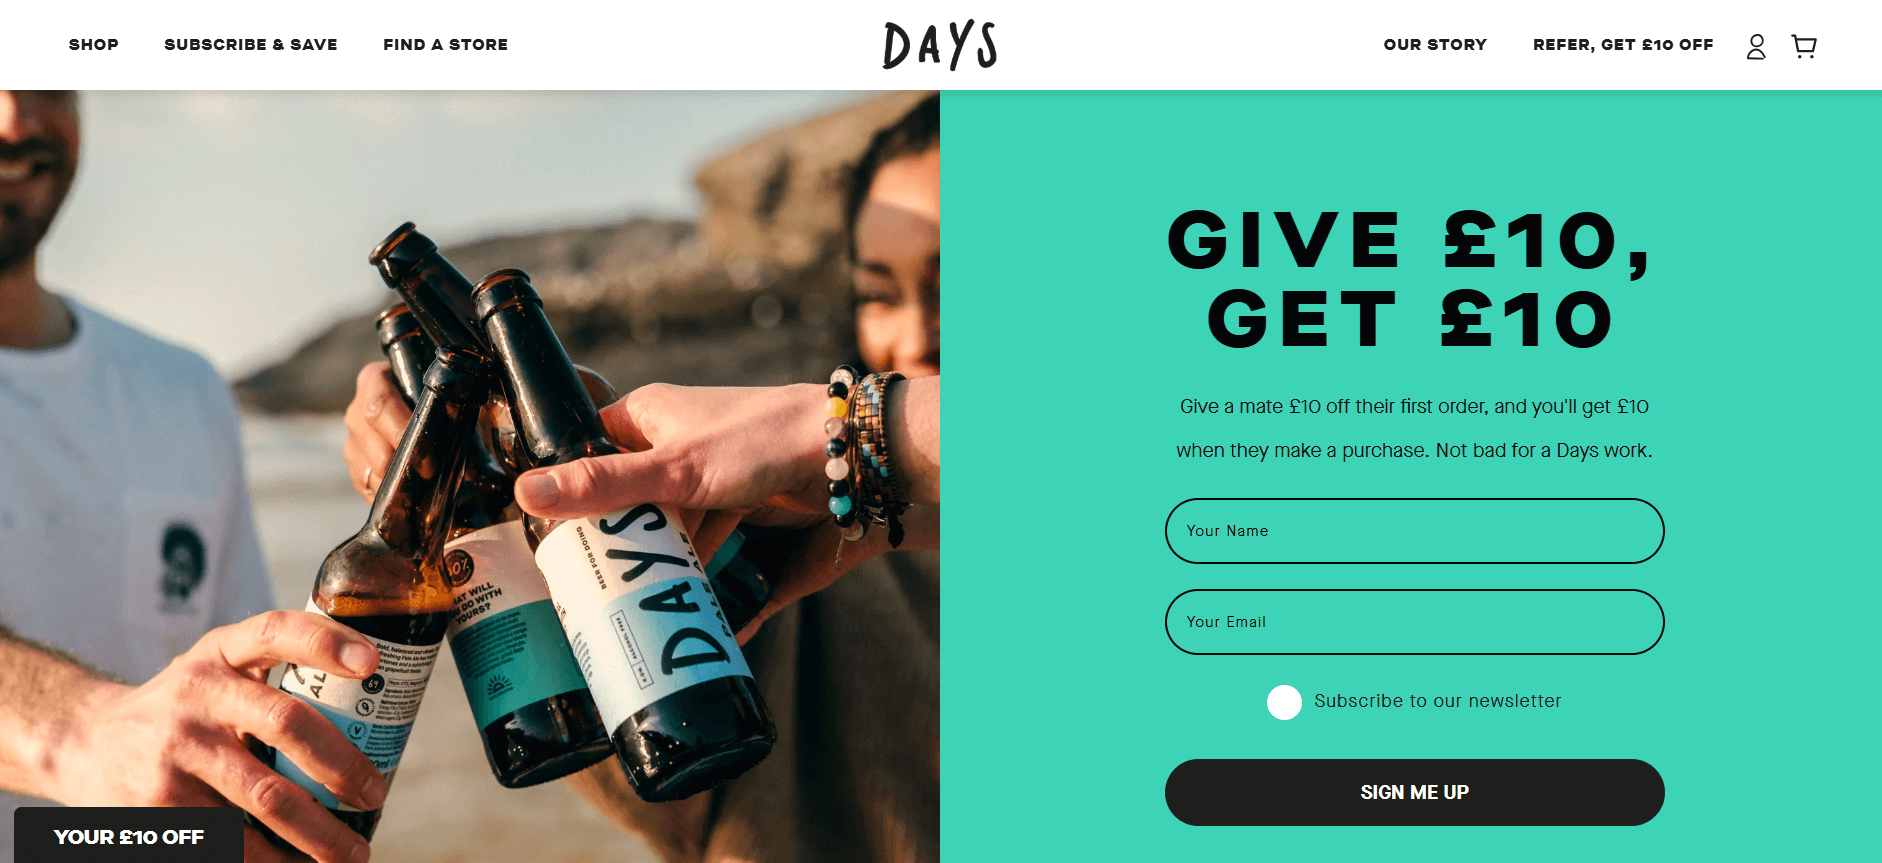Screen dimensions: 1882x863
Task: Click the Give a mate £10 description text
Action: tap(1414, 428)
